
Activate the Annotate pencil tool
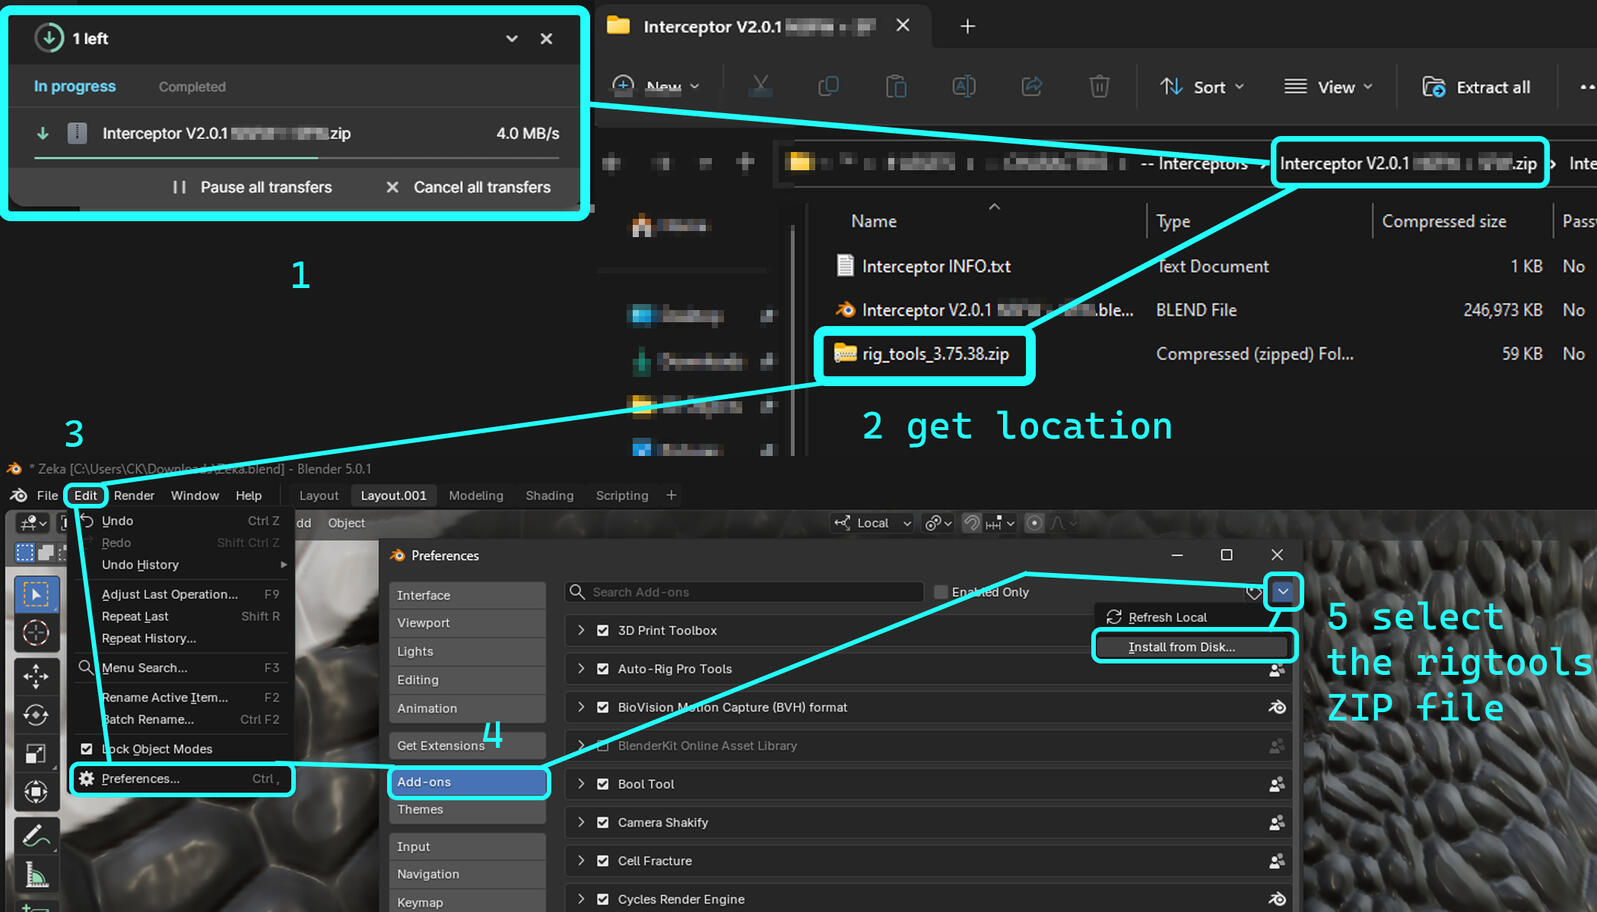point(36,834)
